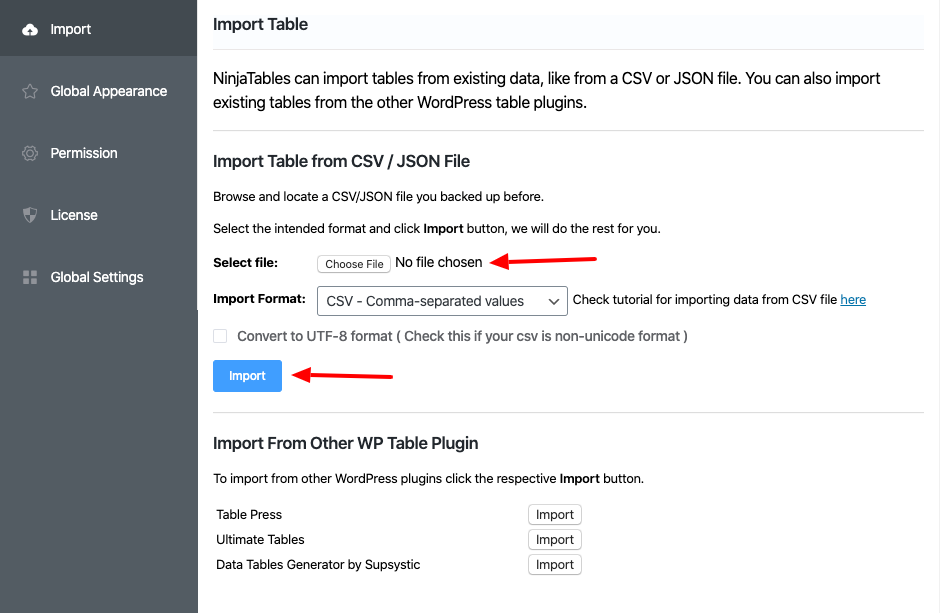Go to Global Appearance settings
This screenshot has width=940, height=613.
109,92
